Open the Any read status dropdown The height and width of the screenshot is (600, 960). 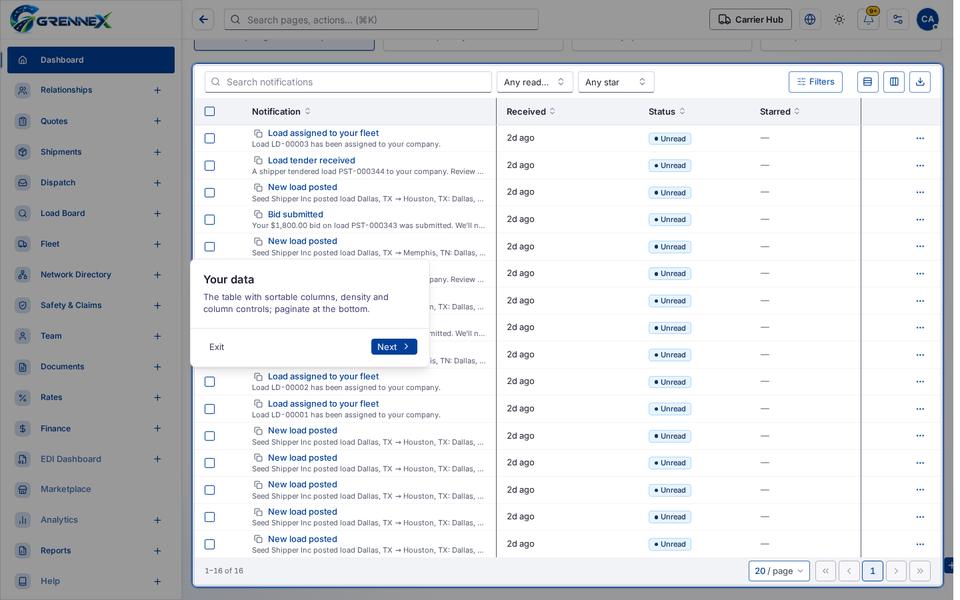pos(534,82)
